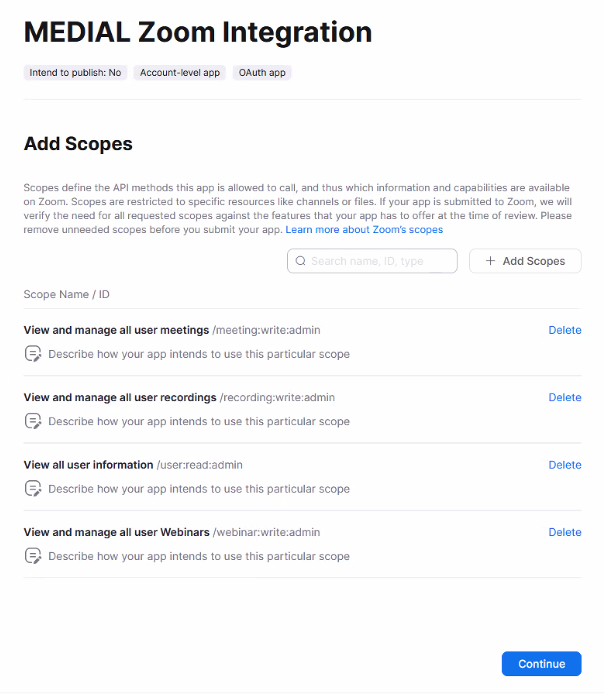Click the plus icon on Add Scopes

[490, 261]
